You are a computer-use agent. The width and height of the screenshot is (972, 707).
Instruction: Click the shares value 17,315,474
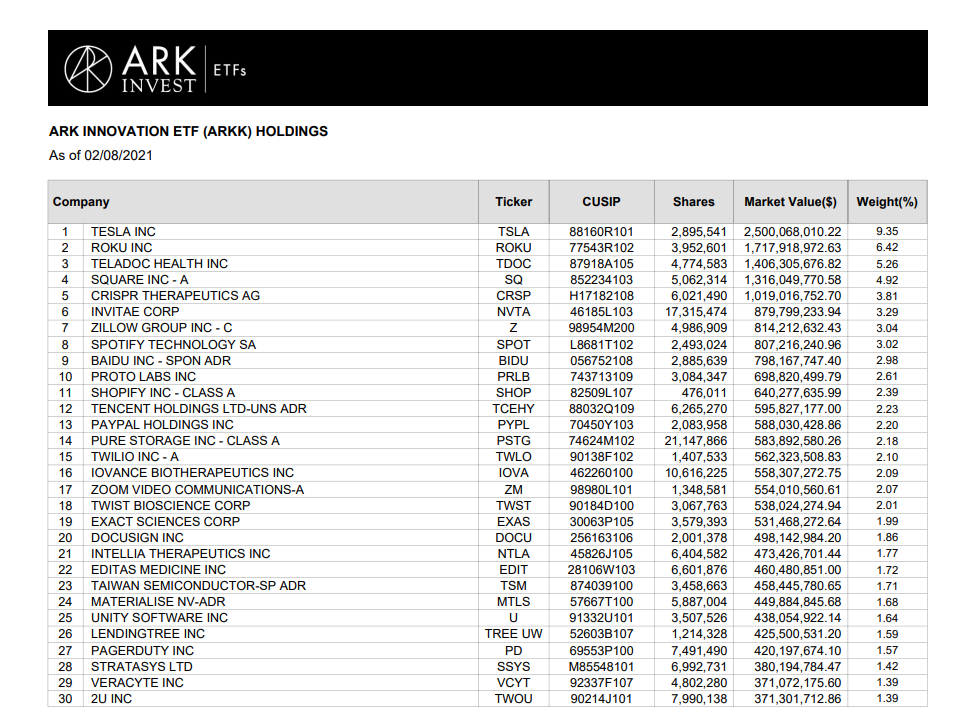pos(696,312)
